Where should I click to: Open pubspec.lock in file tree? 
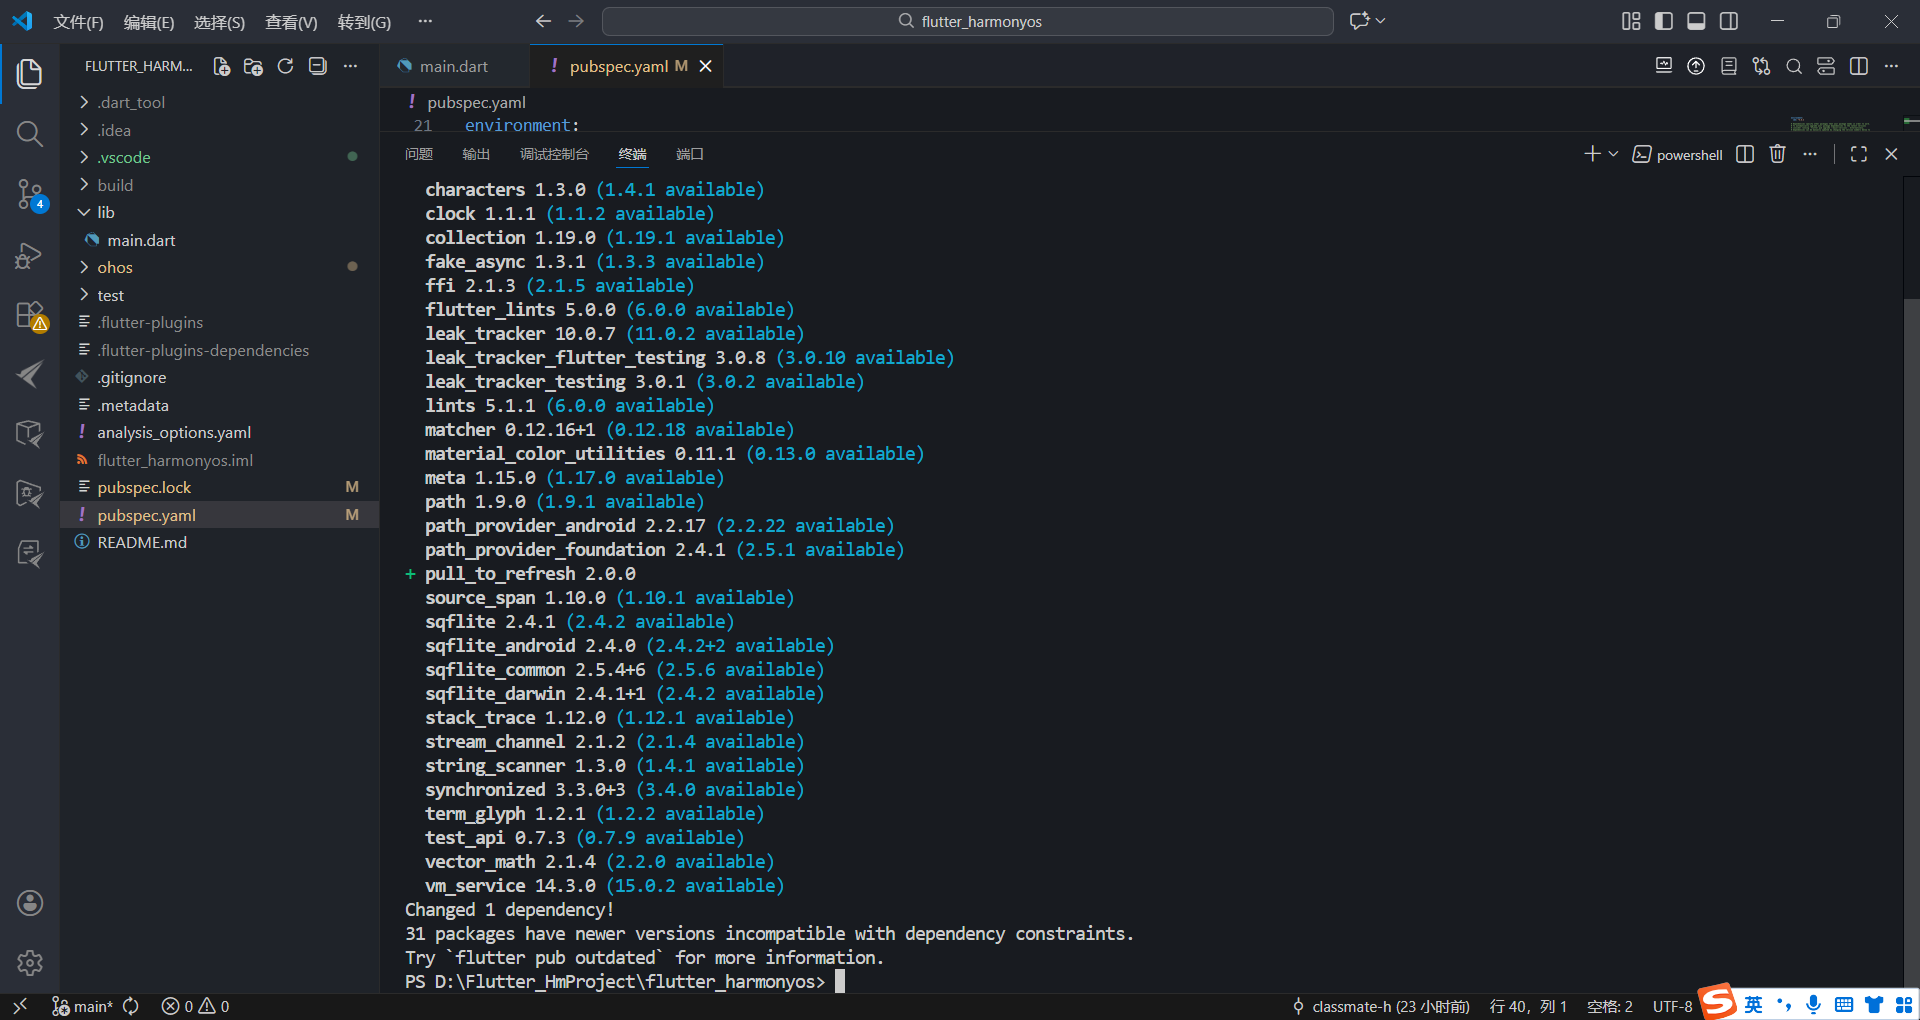220,487
